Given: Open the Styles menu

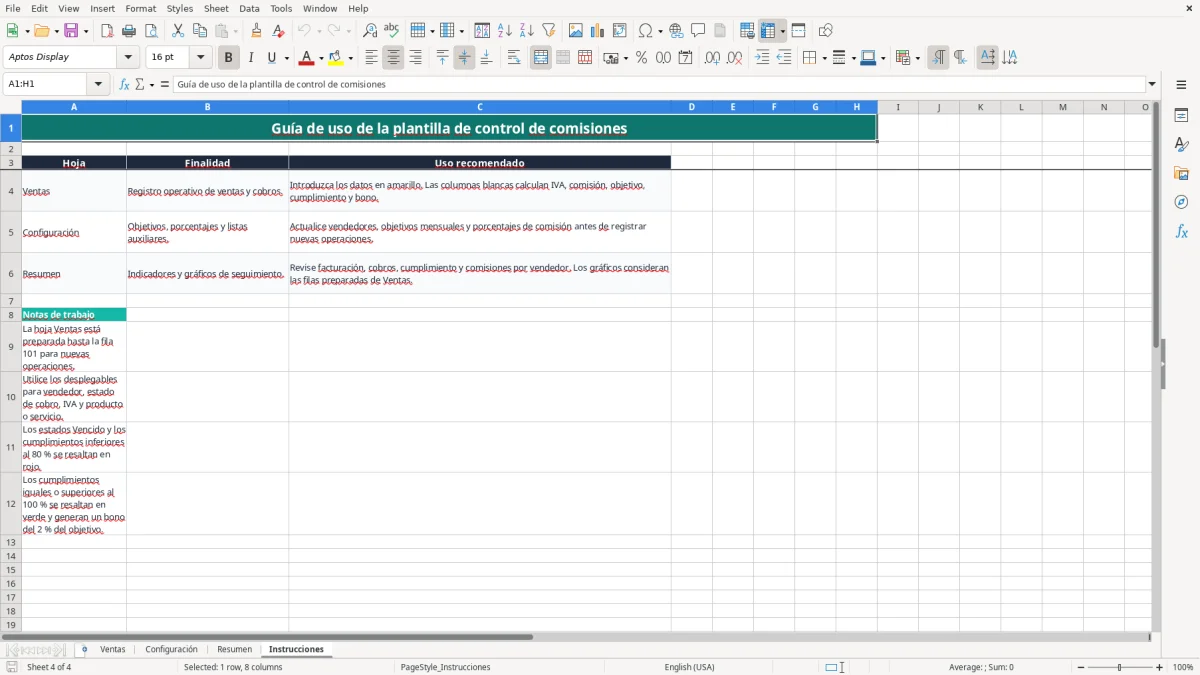Looking at the screenshot, I should tap(180, 8).
